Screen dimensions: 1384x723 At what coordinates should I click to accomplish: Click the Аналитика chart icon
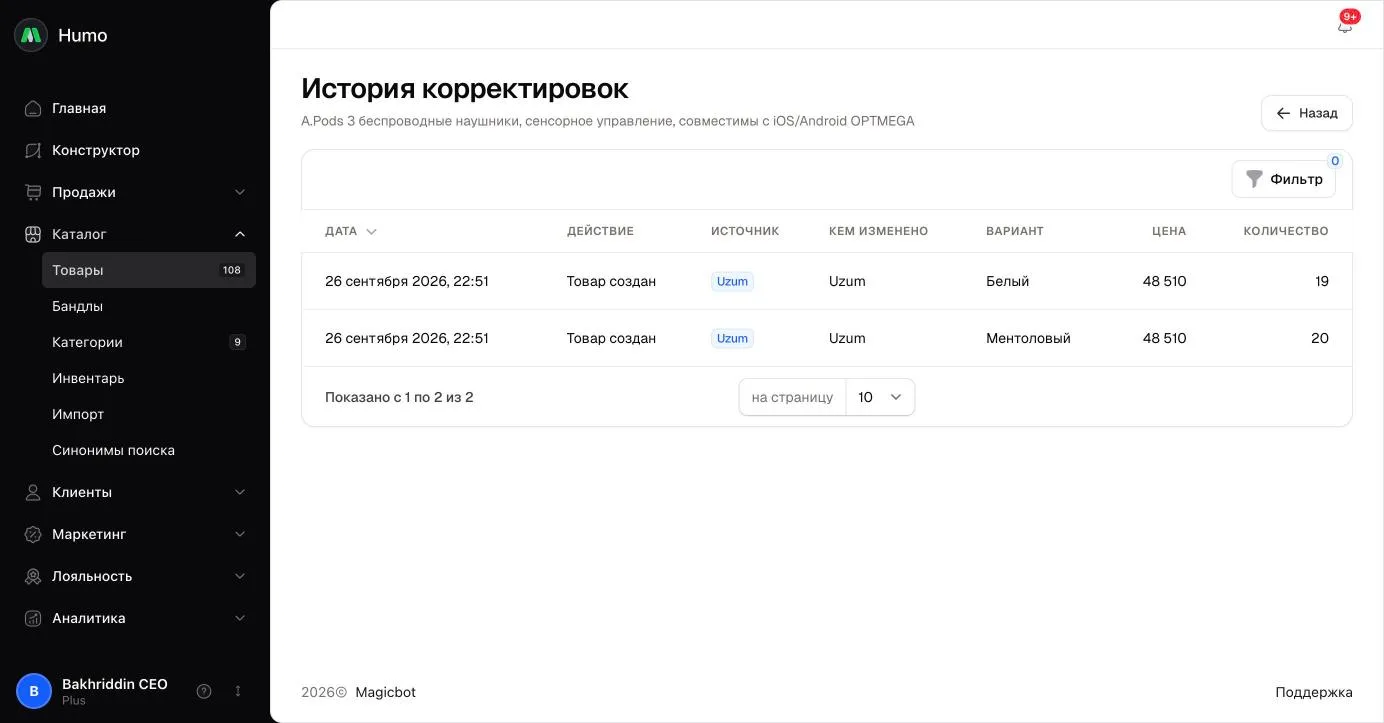tap(33, 618)
